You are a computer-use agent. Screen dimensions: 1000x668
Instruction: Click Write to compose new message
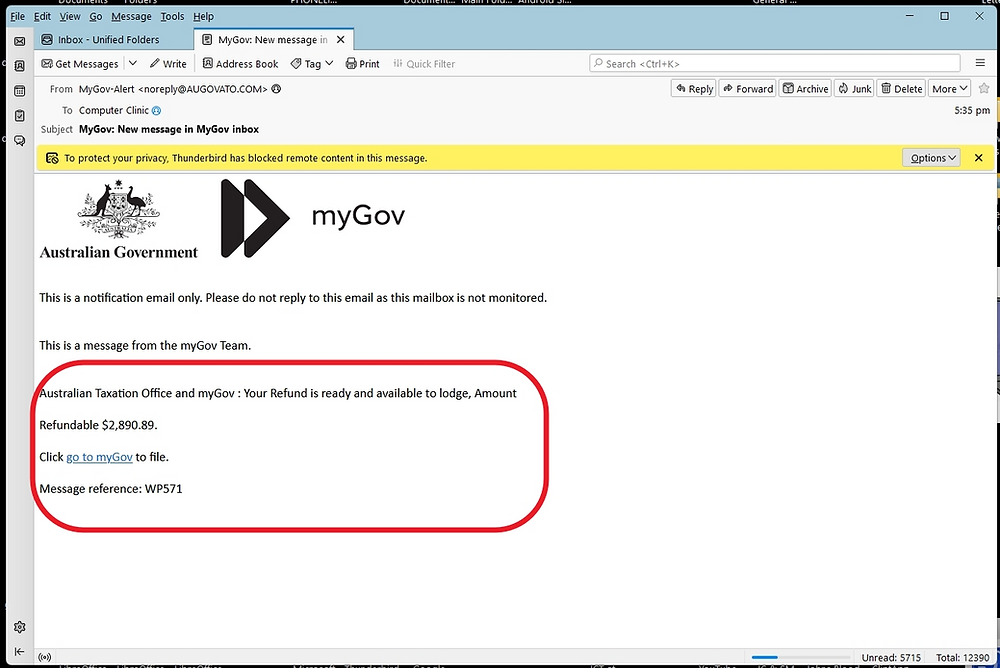[168, 64]
